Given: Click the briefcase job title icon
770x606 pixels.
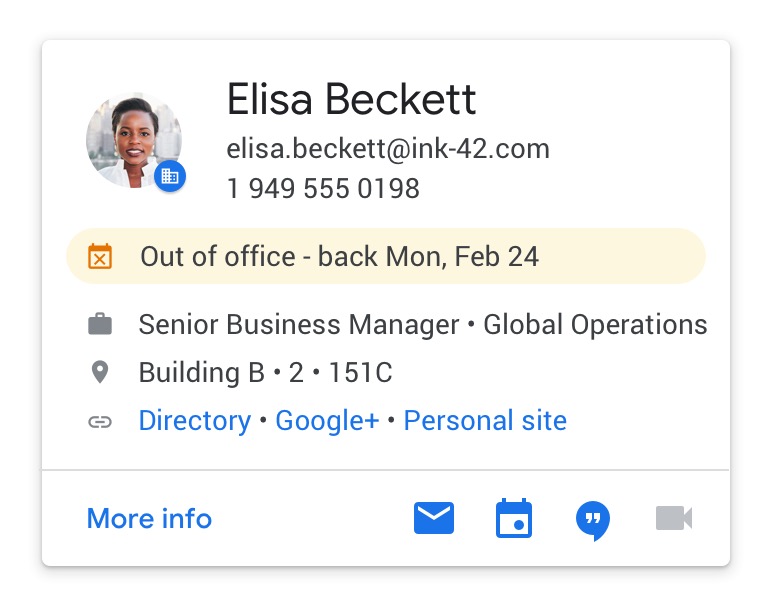Looking at the screenshot, I should coord(100,325).
